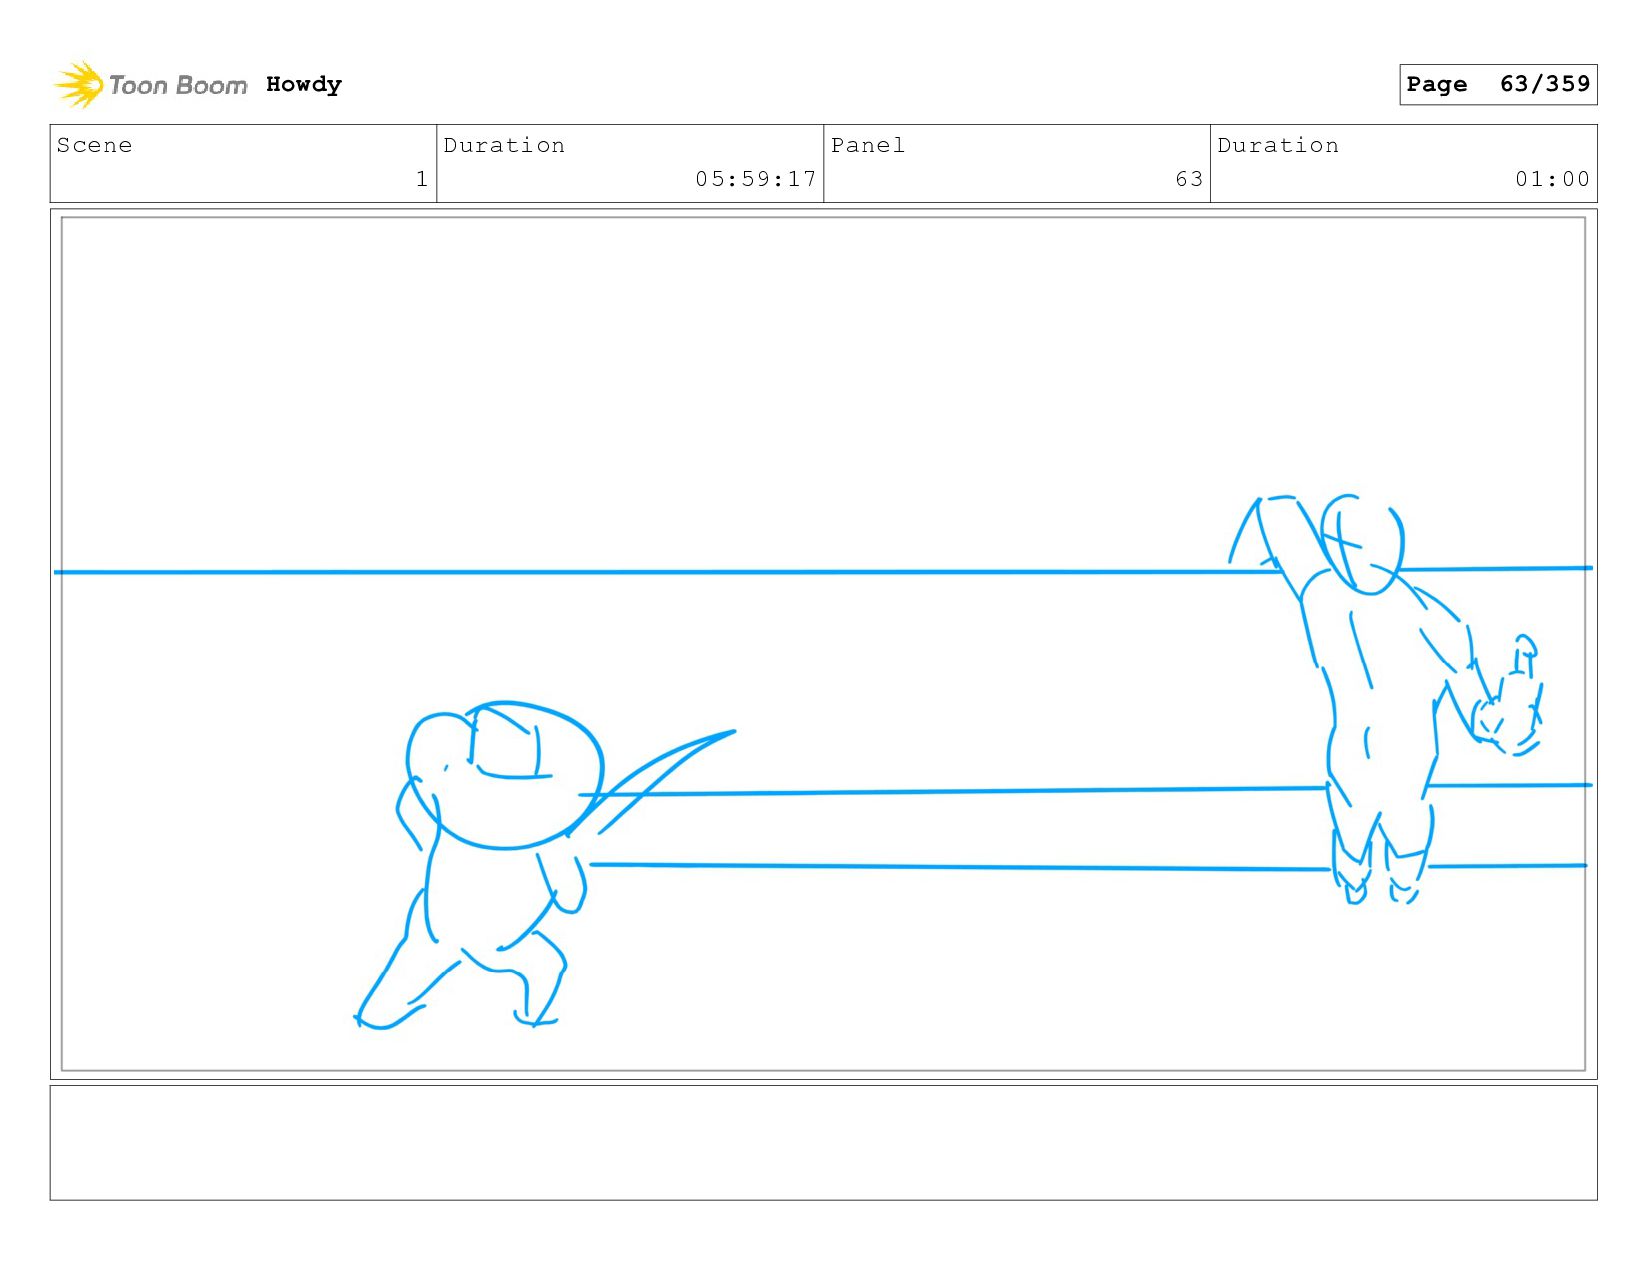Select the scene number '1'
The height and width of the screenshot is (1275, 1650).
click(x=422, y=179)
